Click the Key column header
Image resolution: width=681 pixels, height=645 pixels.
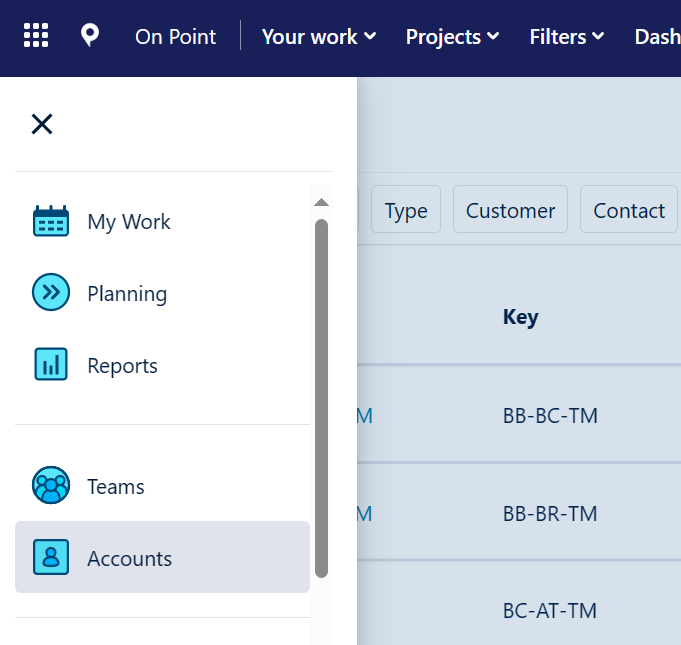click(521, 317)
